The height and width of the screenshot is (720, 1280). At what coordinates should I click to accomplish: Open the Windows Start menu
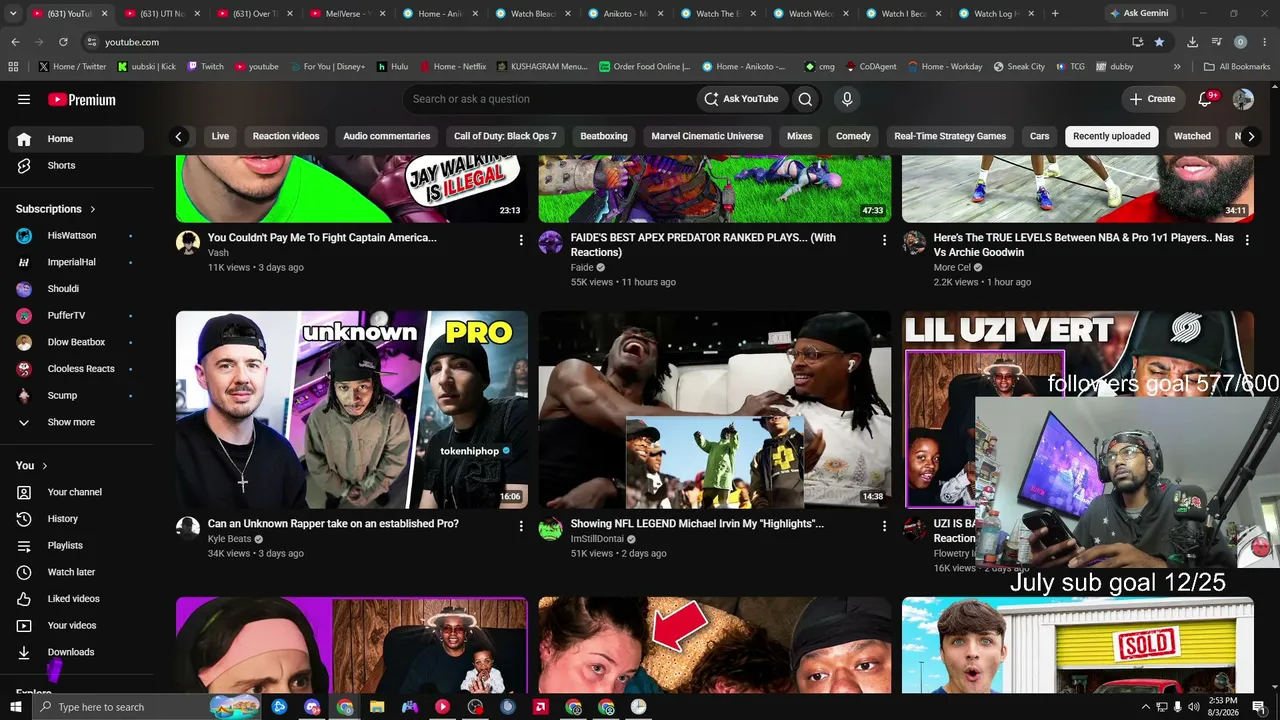[15, 707]
